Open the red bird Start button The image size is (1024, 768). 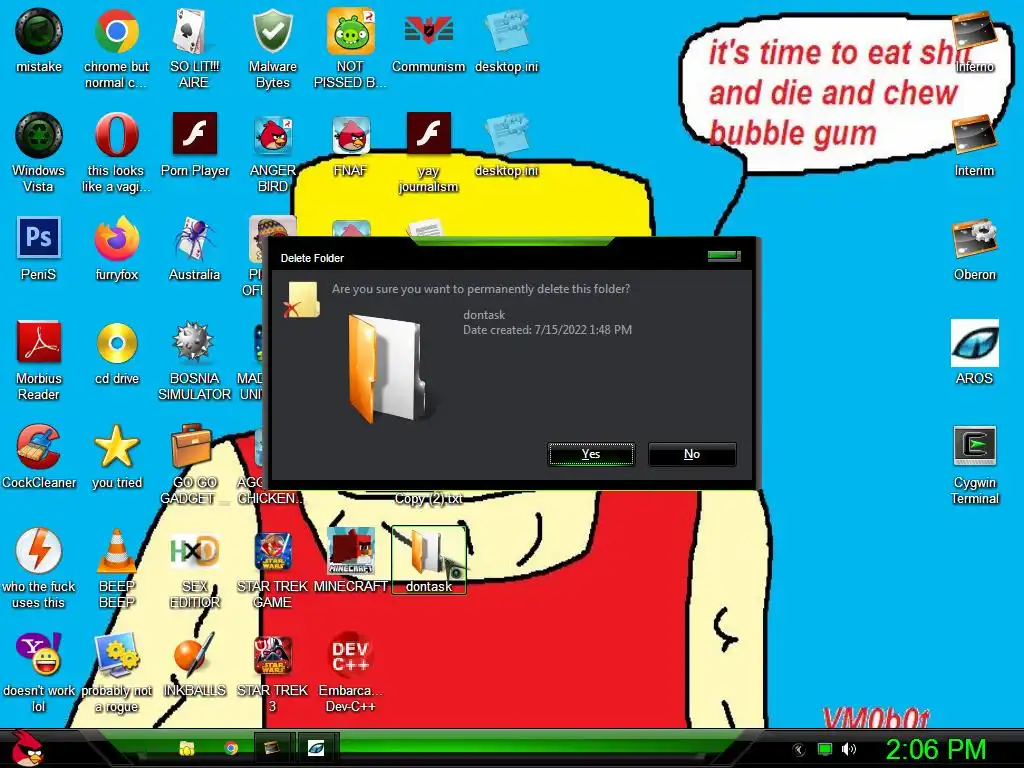click(27, 748)
